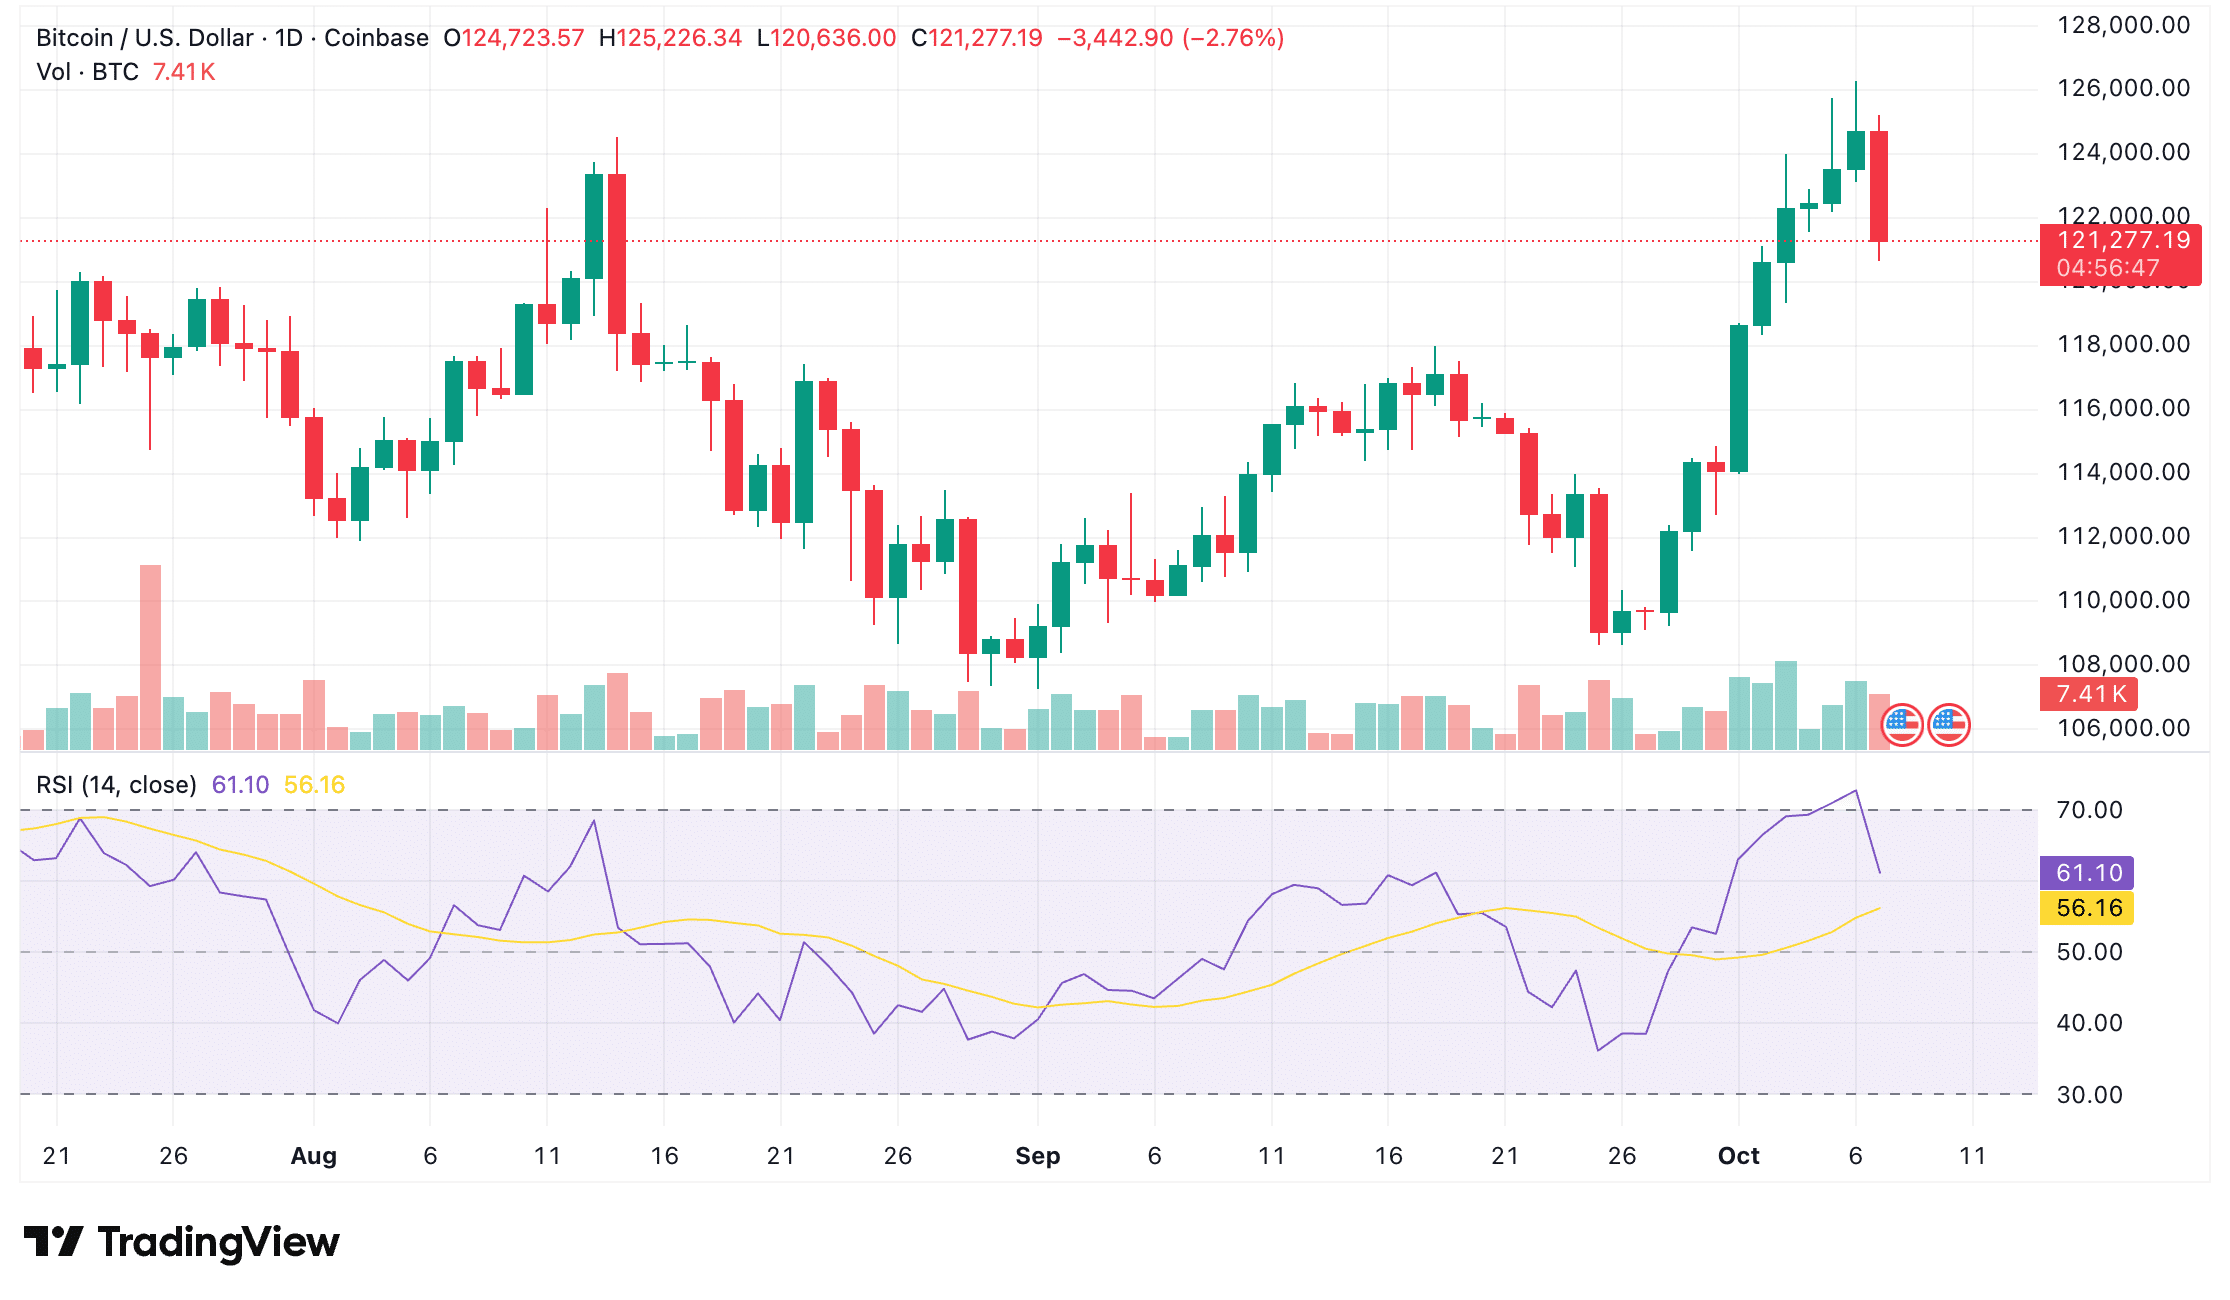Click the 30.00 RSI axis level label

(2089, 1095)
